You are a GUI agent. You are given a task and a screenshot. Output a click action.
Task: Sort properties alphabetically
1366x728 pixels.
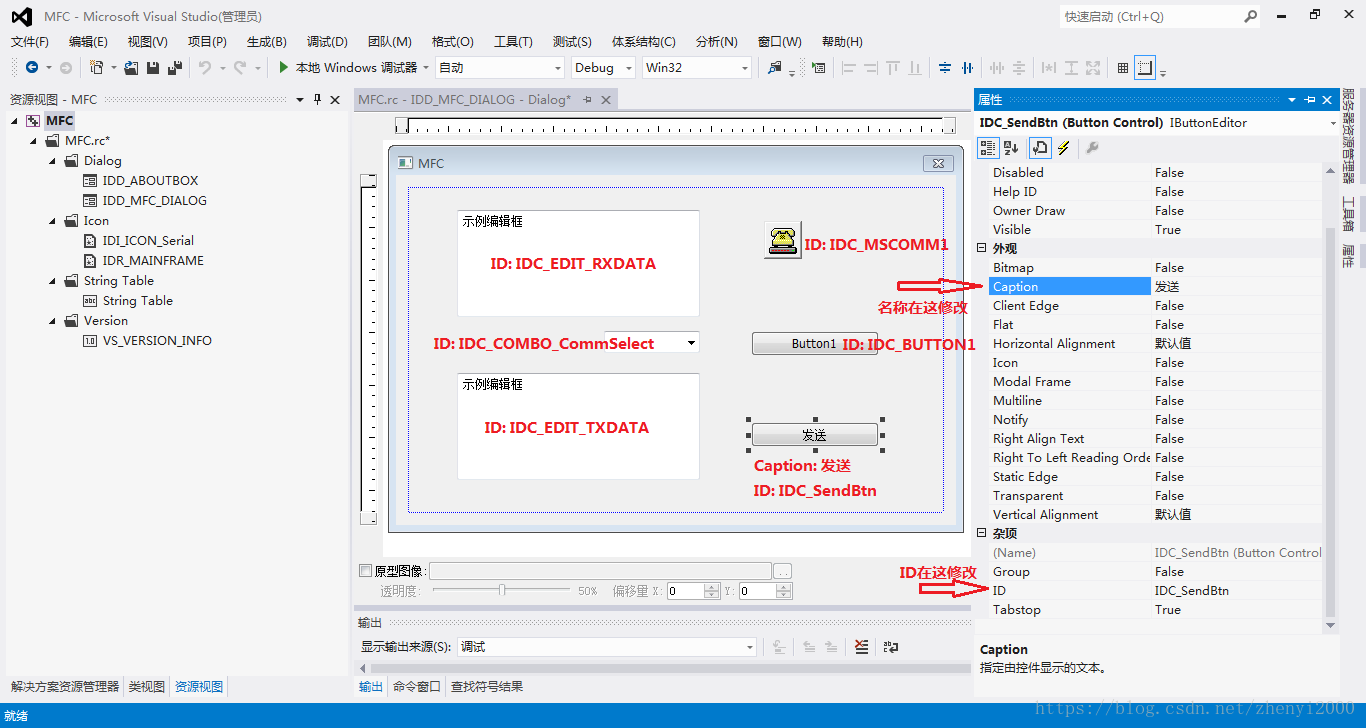click(x=1011, y=147)
